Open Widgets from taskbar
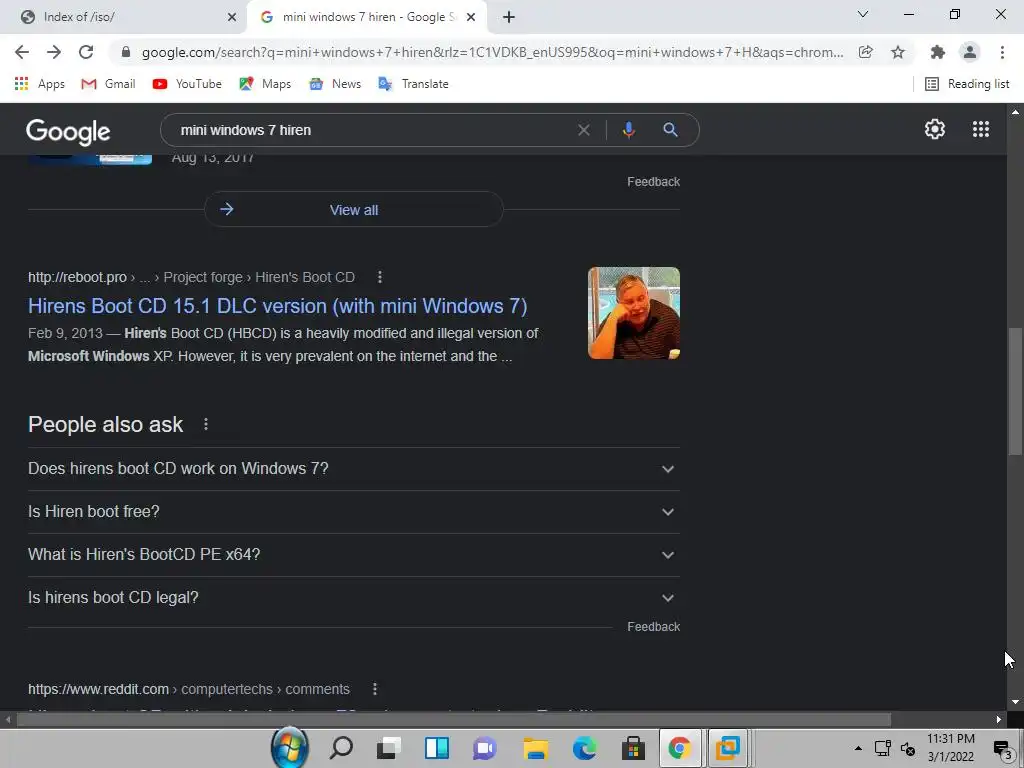The width and height of the screenshot is (1024, 768). 436,748
